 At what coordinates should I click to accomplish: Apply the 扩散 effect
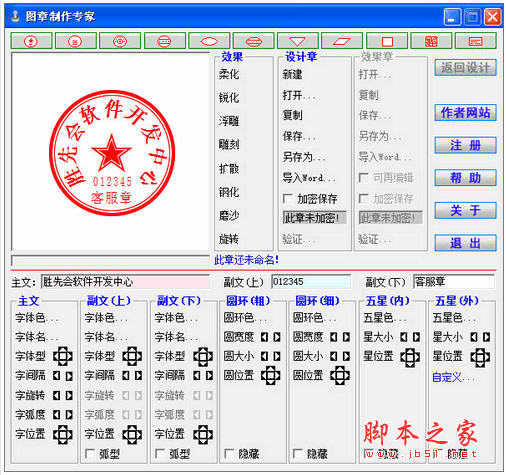(229, 169)
